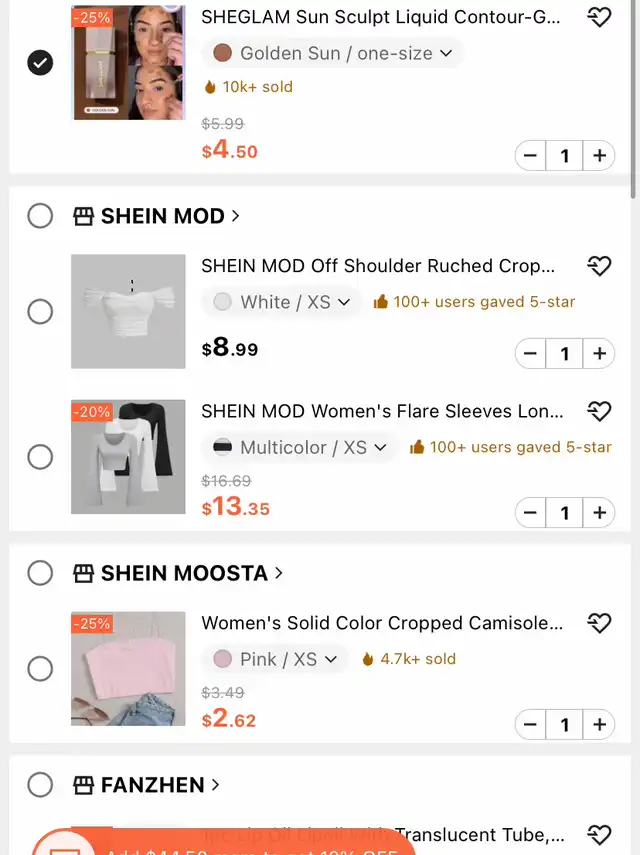Open White / XS variant selector
This screenshot has height=855, width=640.
282,302
